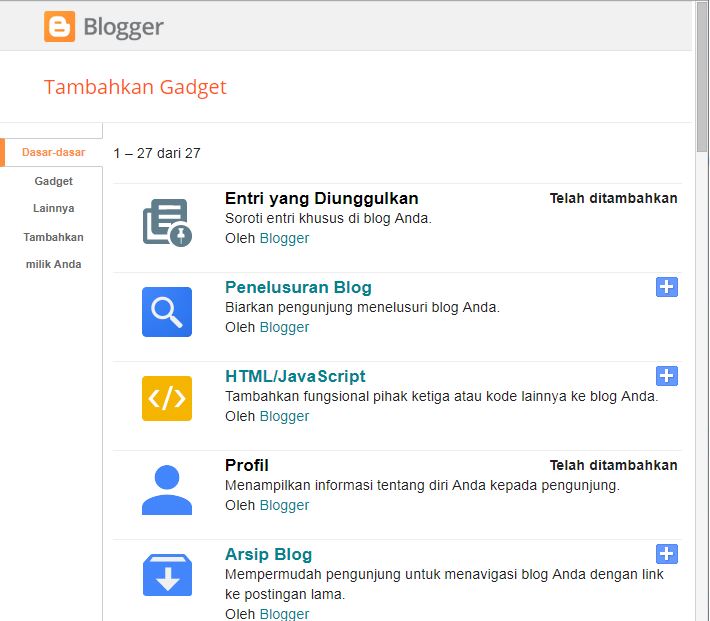Click the Profil person icon

pos(167,490)
